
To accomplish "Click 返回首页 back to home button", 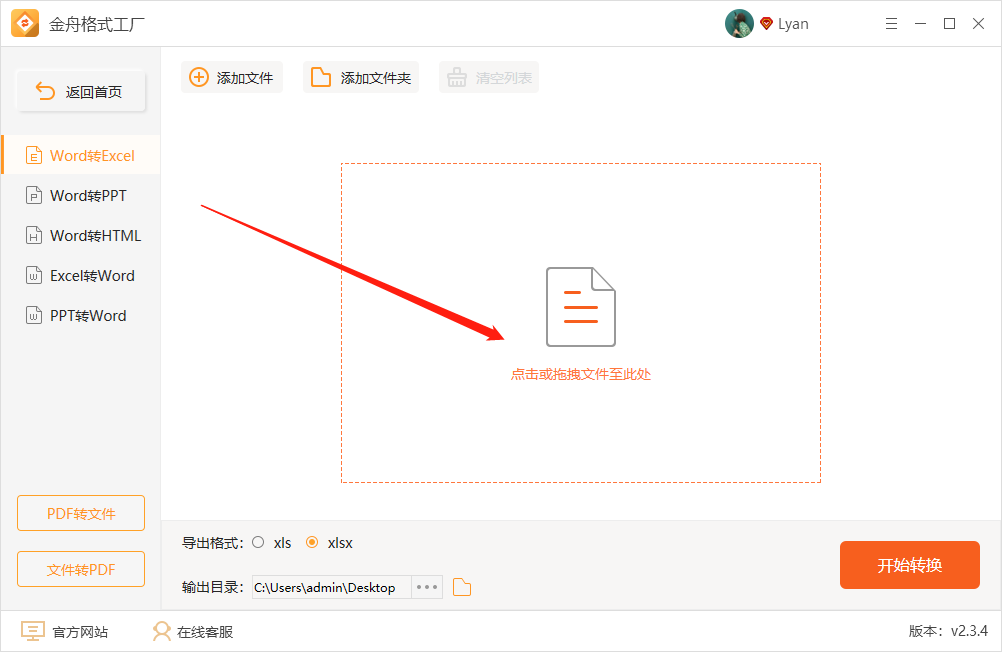I will click(81, 91).
